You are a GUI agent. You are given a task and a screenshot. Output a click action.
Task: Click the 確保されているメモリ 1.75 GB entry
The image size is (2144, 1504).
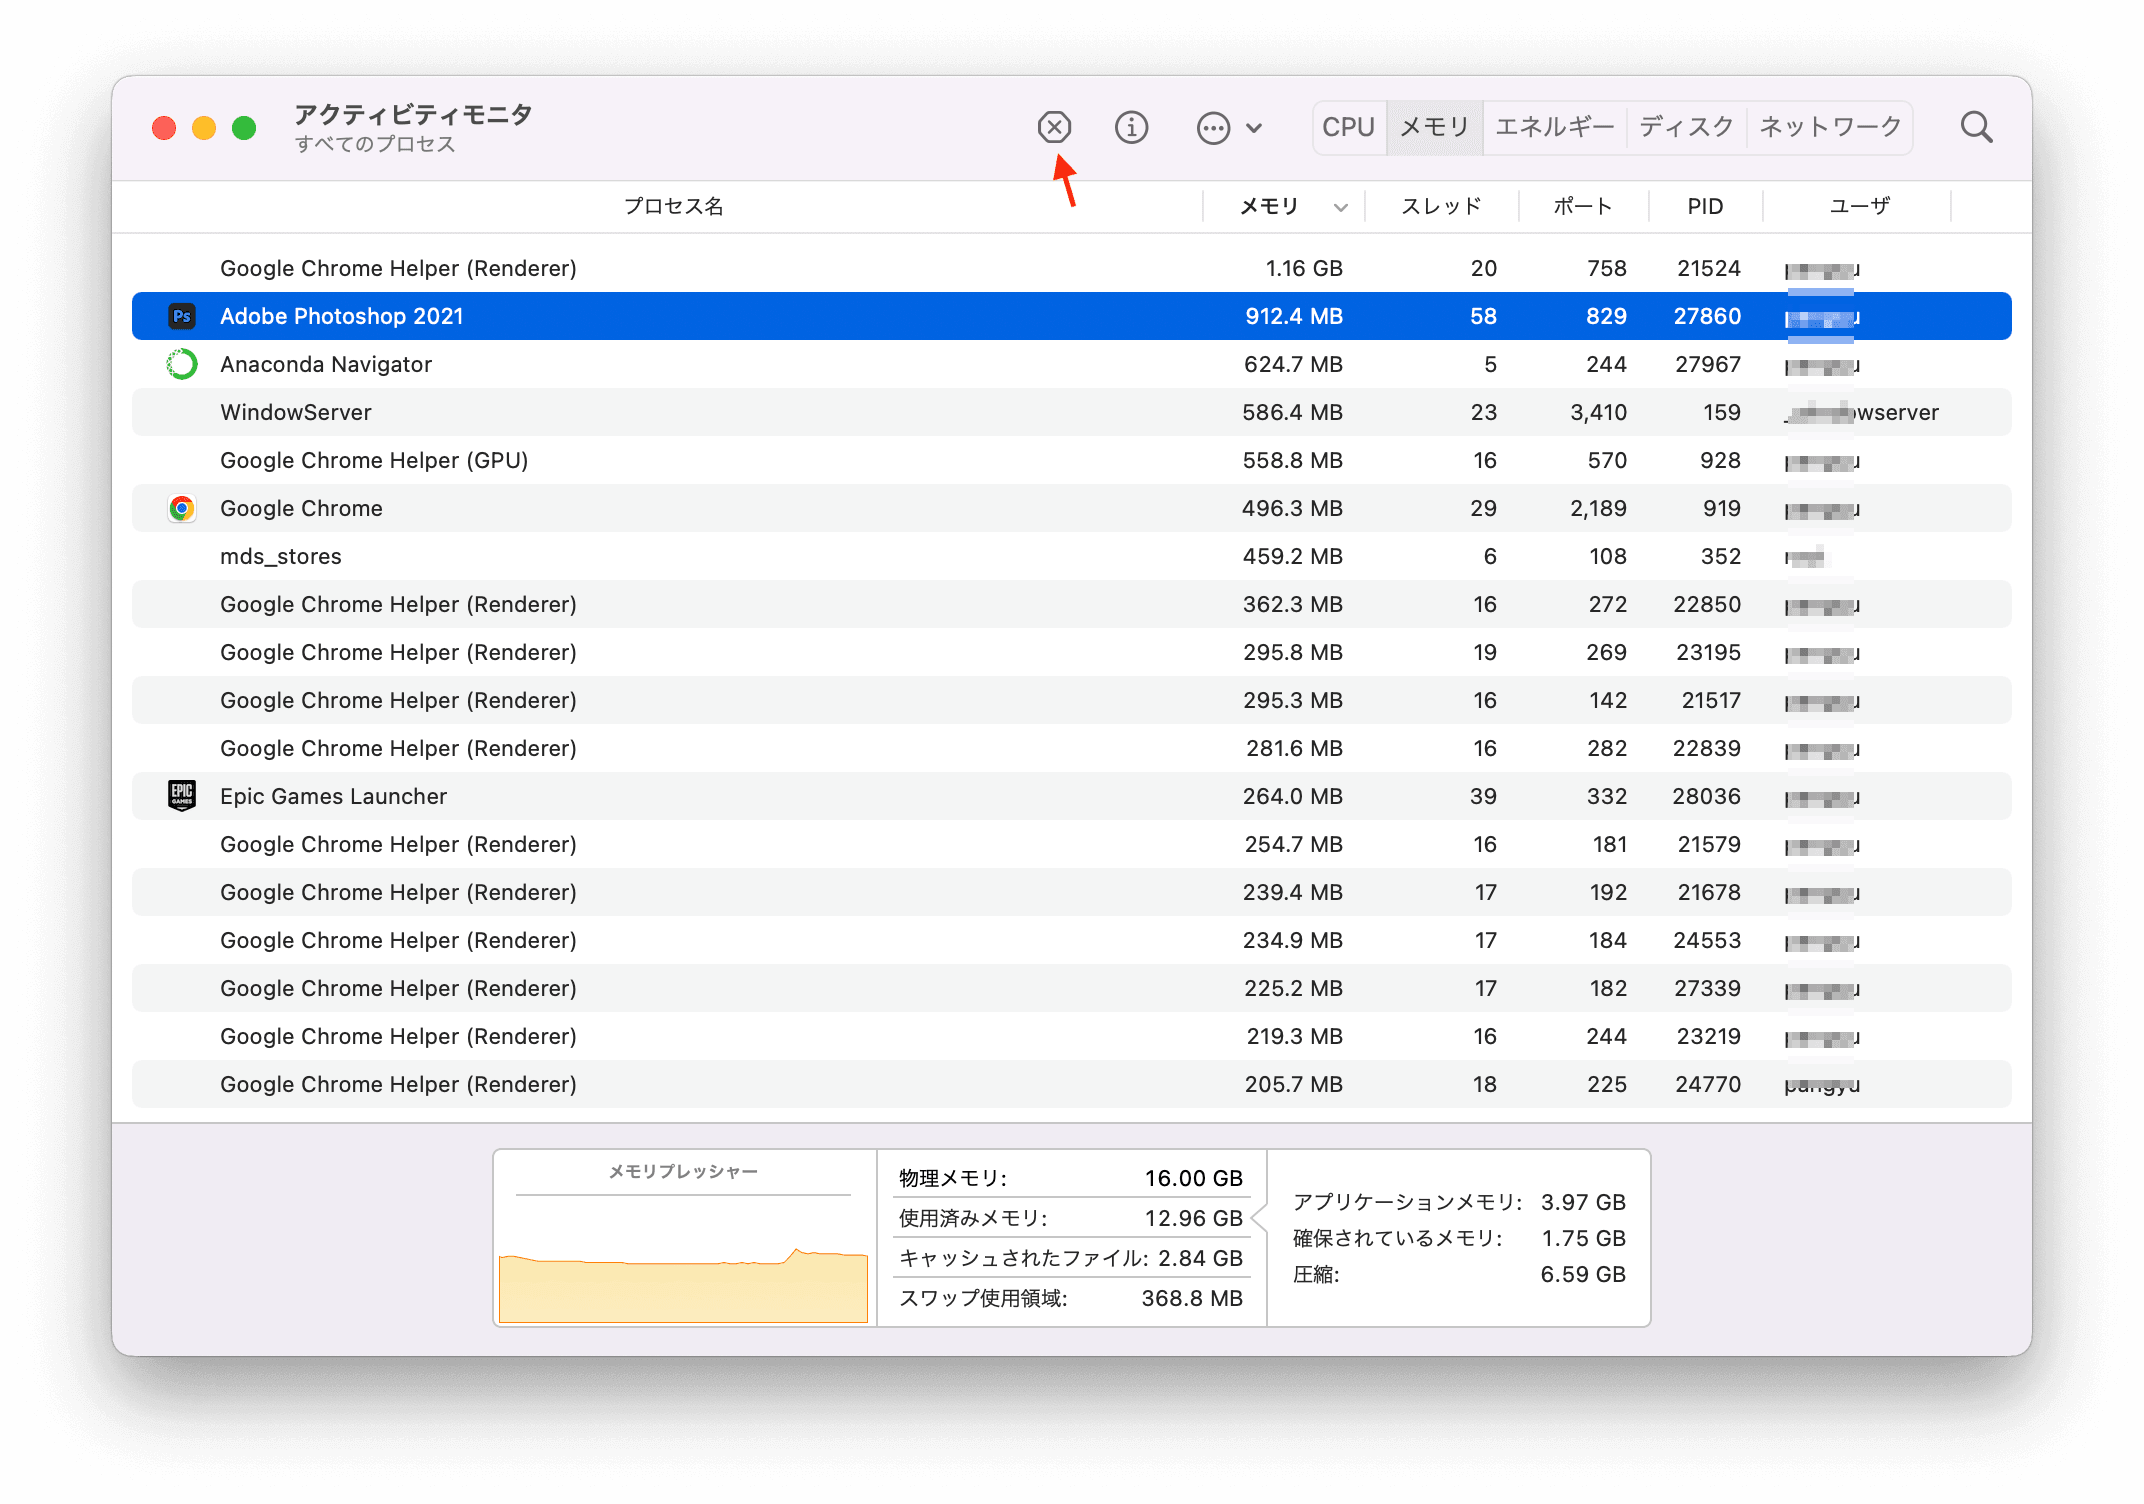(x=1459, y=1238)
